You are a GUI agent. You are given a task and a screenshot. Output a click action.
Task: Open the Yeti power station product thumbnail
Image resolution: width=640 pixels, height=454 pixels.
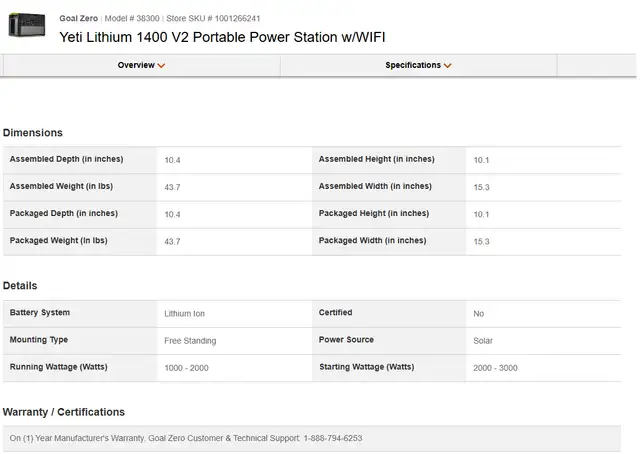pos(27,25)
